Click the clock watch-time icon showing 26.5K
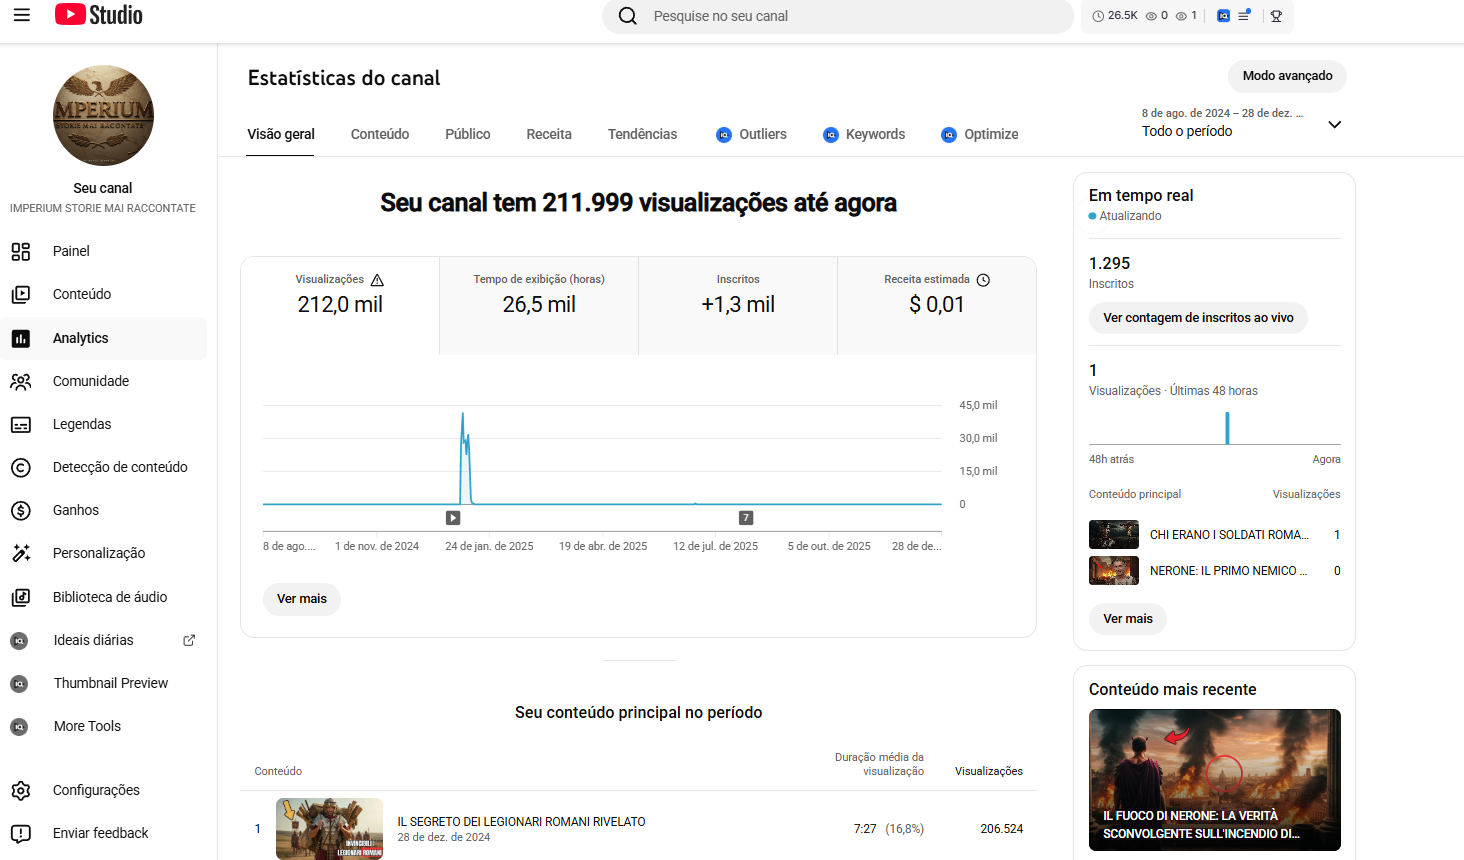This screenshot has height=860, width=1464. tap(1098, 16)
